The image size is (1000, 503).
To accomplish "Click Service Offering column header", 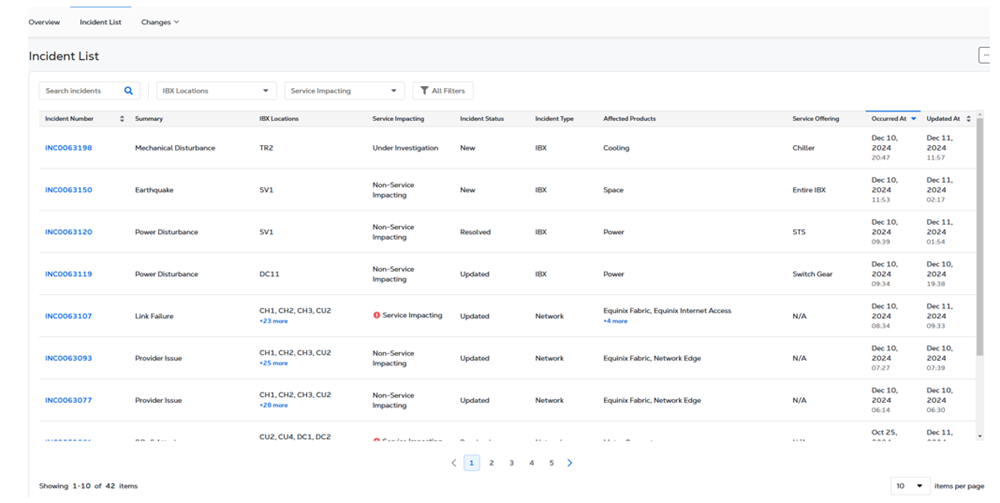I will [x=816, y=119].
